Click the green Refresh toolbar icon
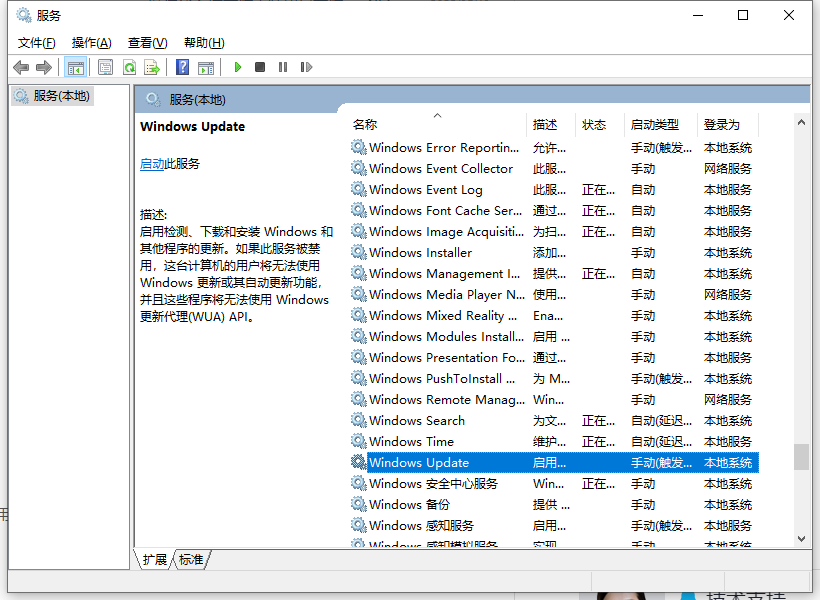Screen dimensions: 820x600 (x=129, y=67)
